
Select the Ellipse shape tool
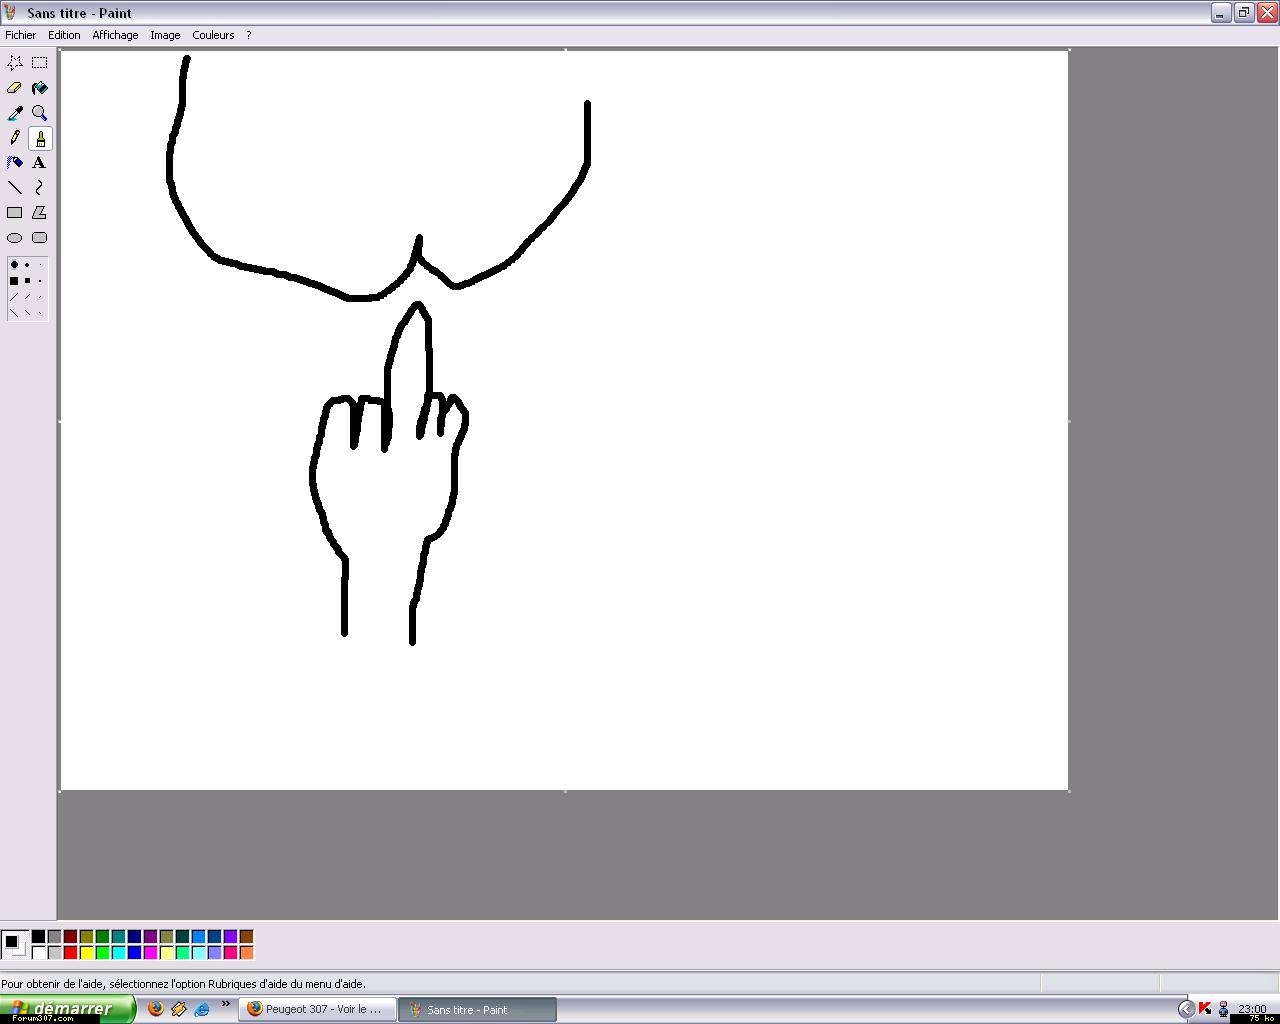pyautogui.click(x=15, y=238)
